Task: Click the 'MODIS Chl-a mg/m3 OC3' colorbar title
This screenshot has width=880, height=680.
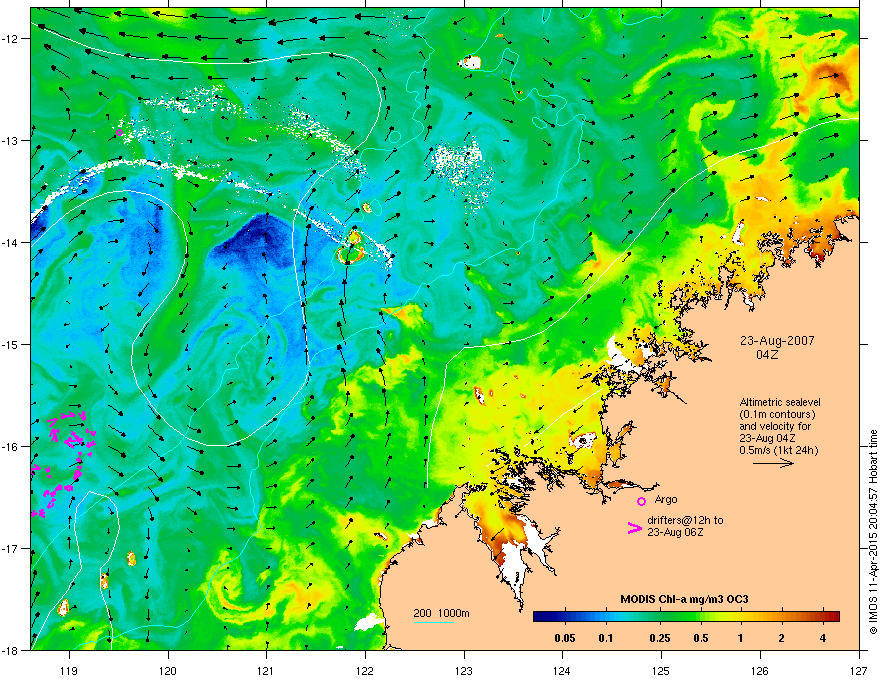Action: point(684,599)
